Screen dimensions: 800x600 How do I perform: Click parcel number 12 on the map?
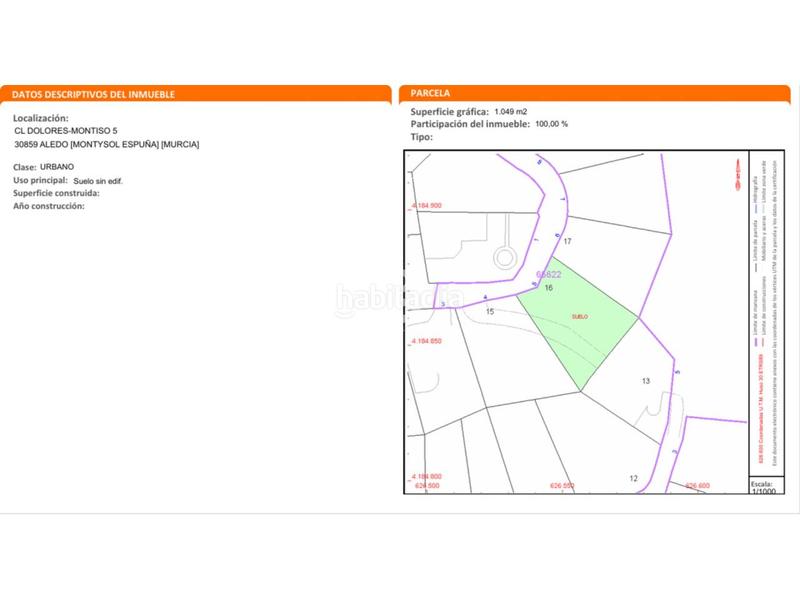click(x=633, y=478)
